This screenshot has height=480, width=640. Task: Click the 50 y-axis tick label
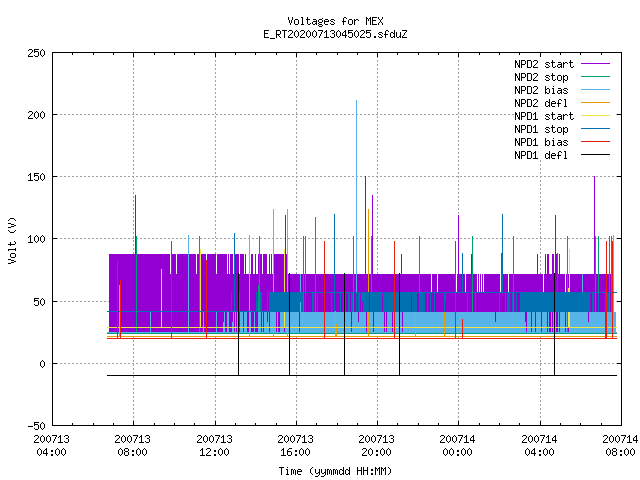39,302
